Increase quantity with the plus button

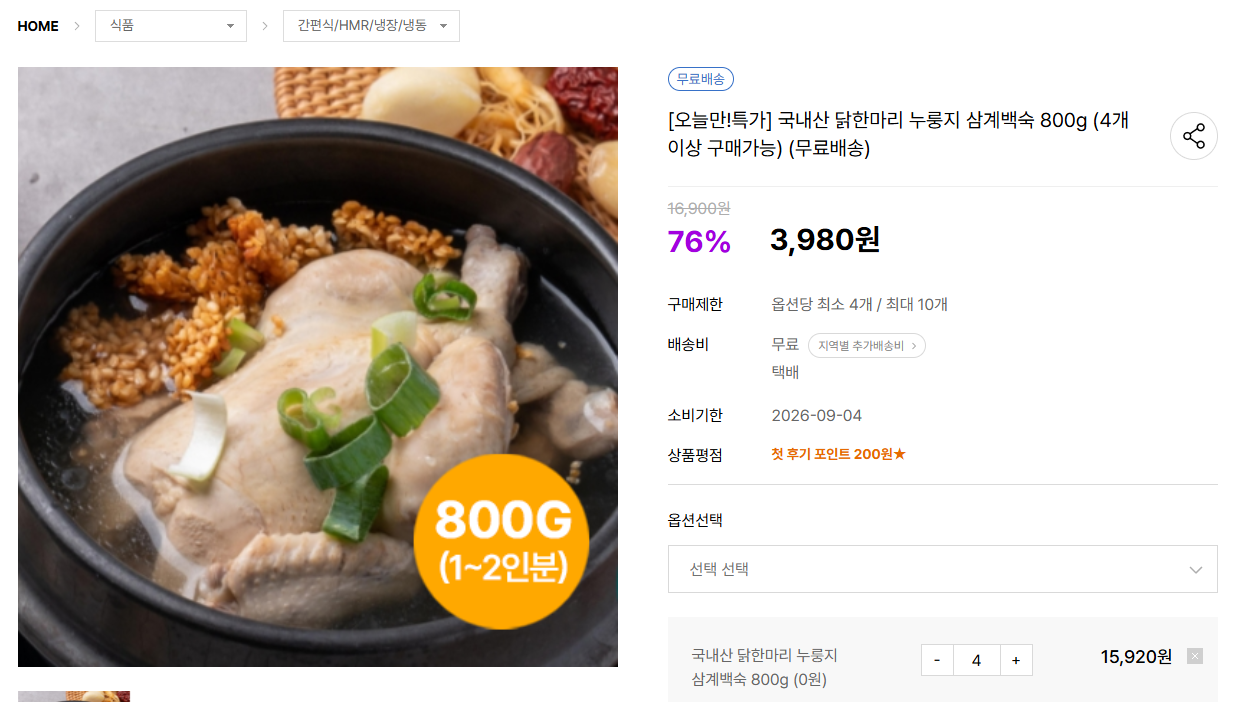pyautogui.click(x=1016, y=660)
